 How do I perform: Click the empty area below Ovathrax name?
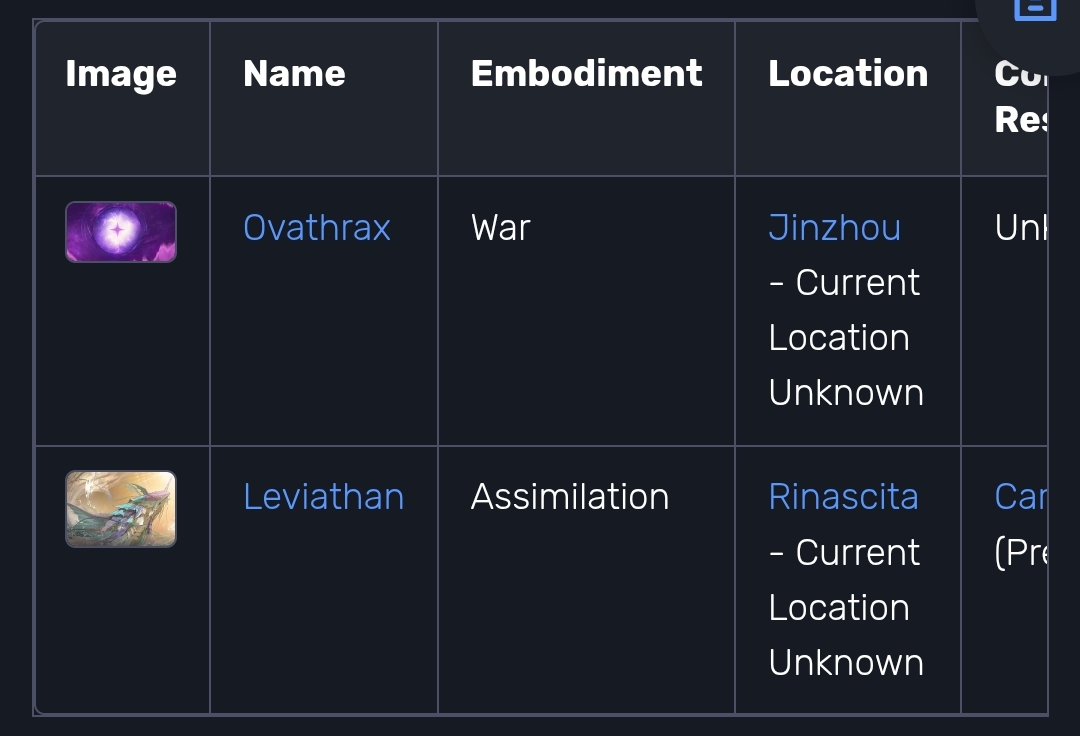pyautogui.click(x=324, y=344)
